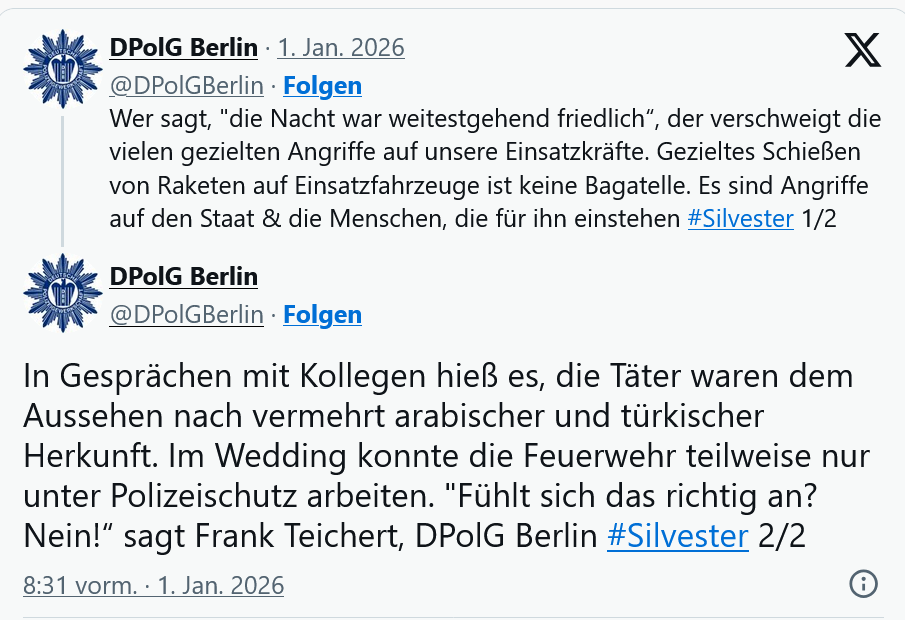
Task: Open the #Silvester hashtag in tweet 2/2
Action: (x=677, y=536)
